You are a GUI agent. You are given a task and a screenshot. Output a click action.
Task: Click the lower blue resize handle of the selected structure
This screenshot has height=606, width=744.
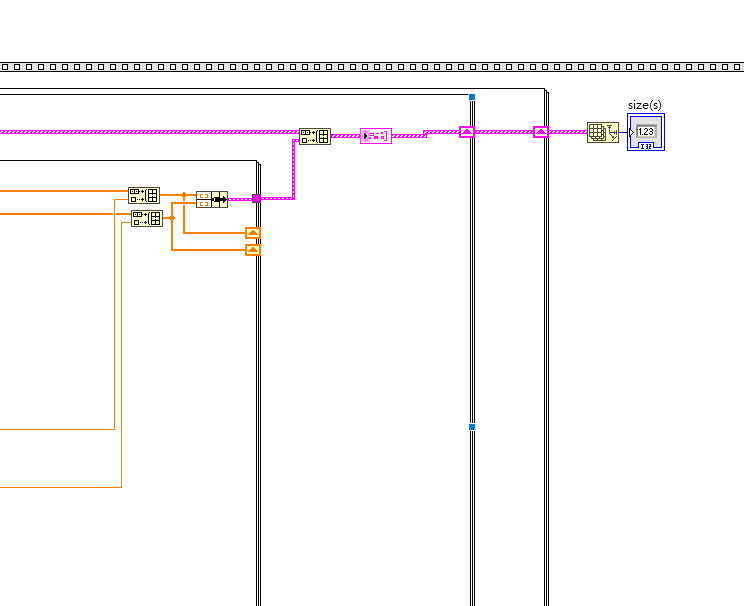coord(472,427)
